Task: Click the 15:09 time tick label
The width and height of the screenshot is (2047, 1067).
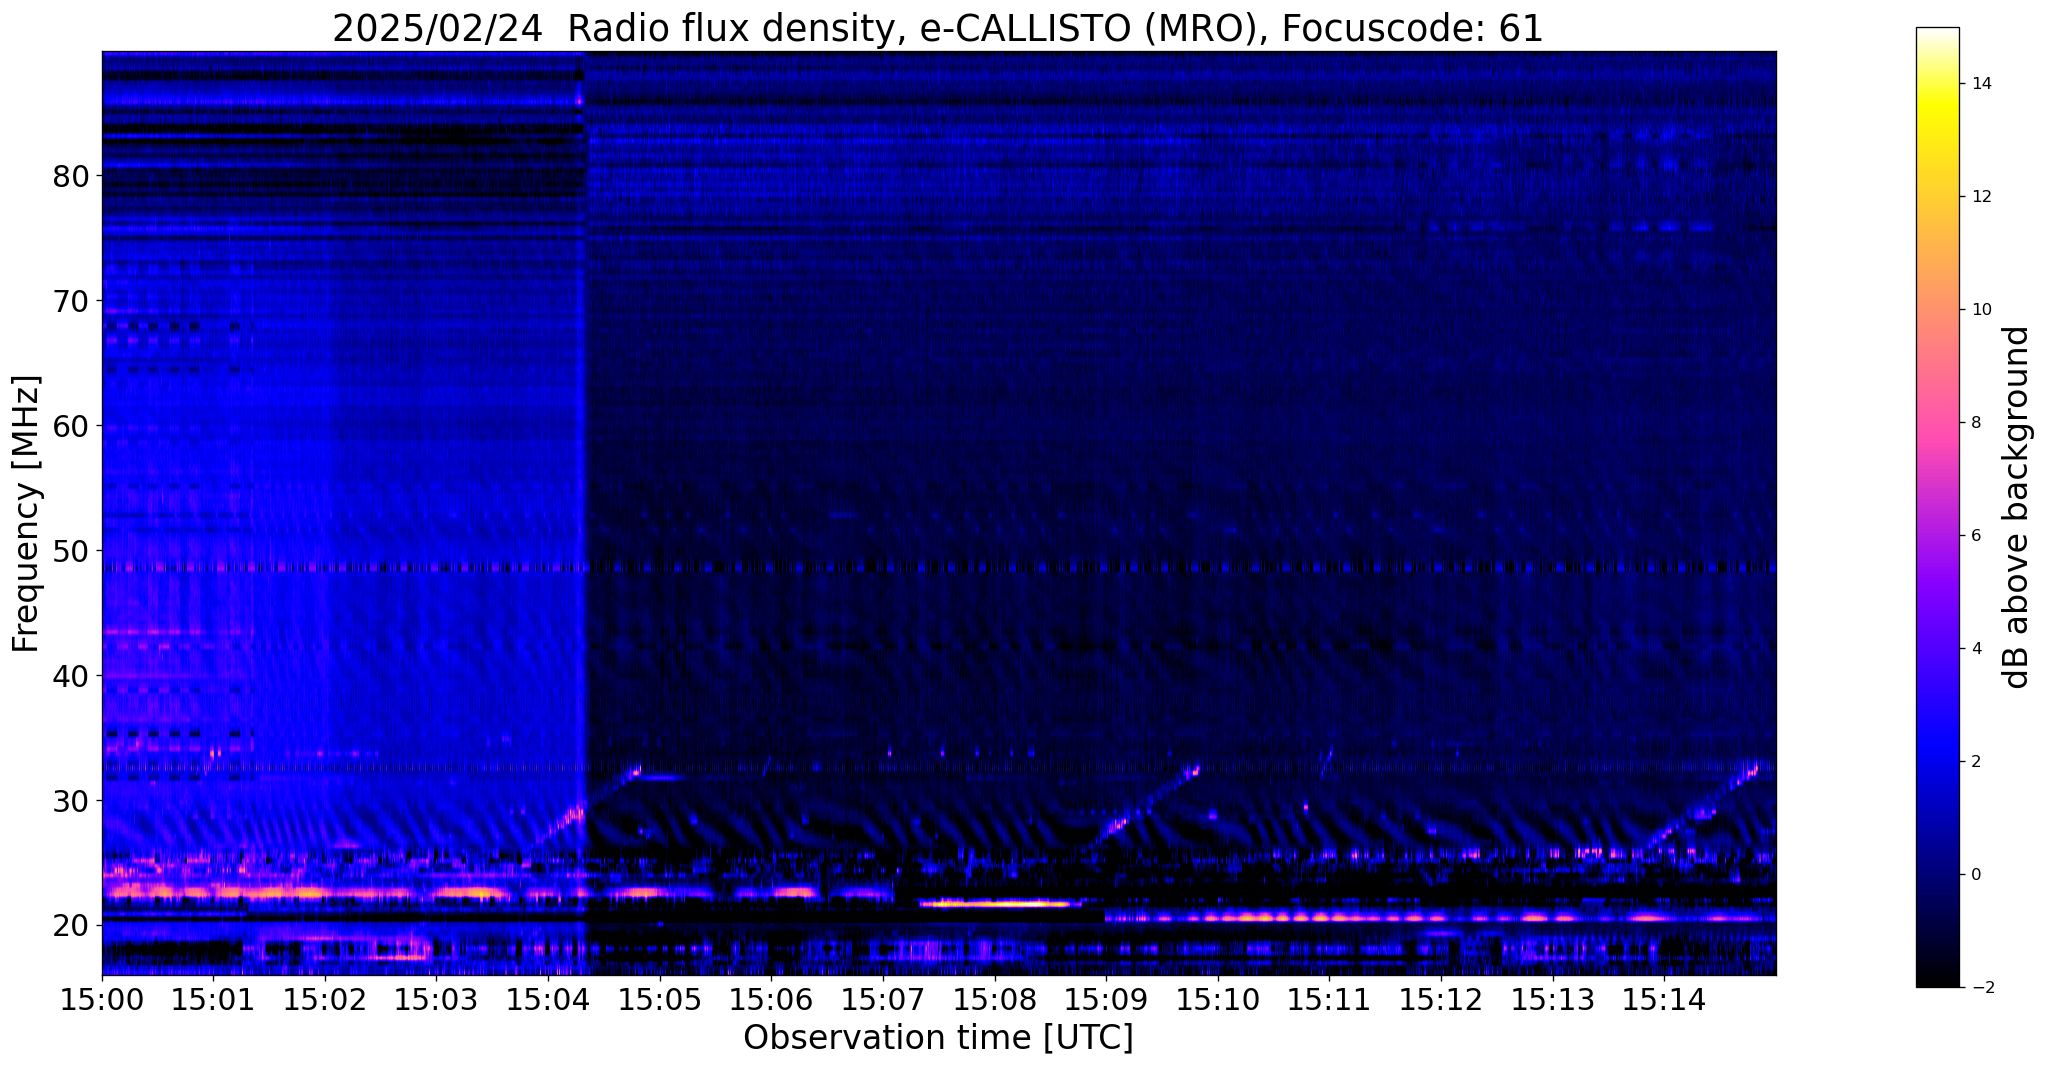Action: tap(1106, 999)
